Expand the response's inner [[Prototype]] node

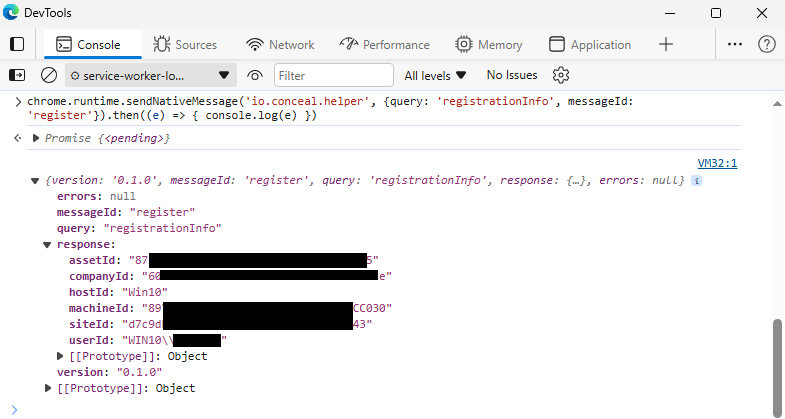tap(60, 356)
